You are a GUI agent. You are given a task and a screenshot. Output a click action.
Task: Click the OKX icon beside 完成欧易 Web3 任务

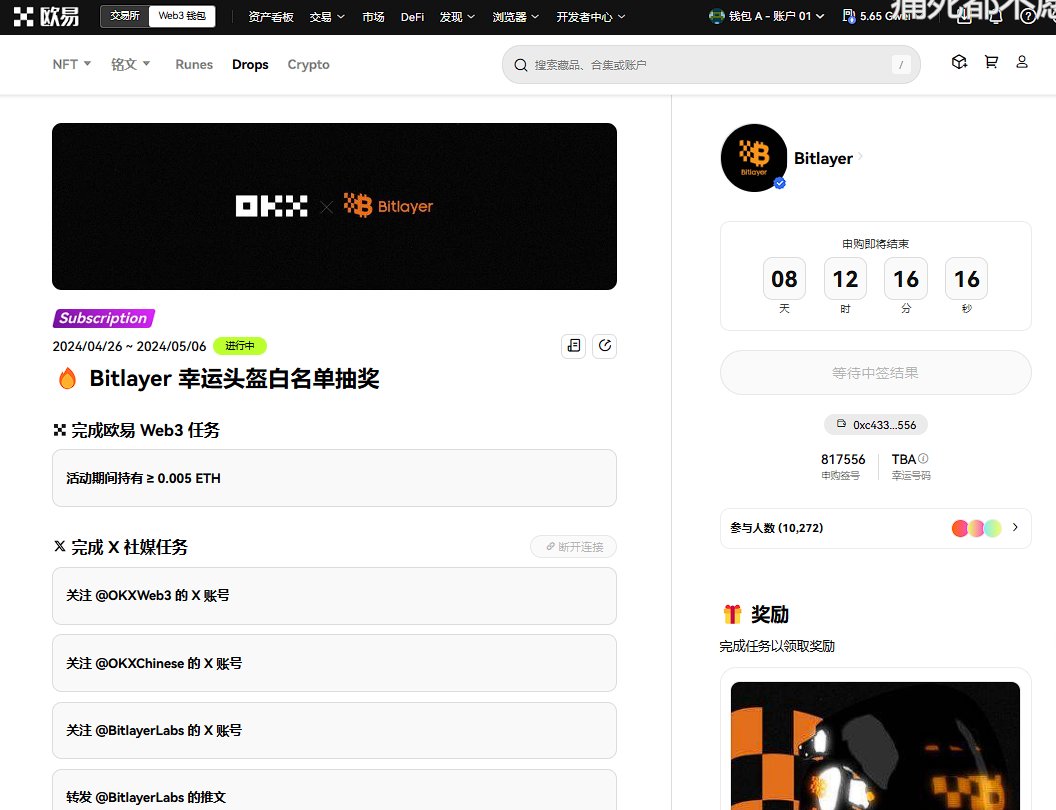point(60,430)
